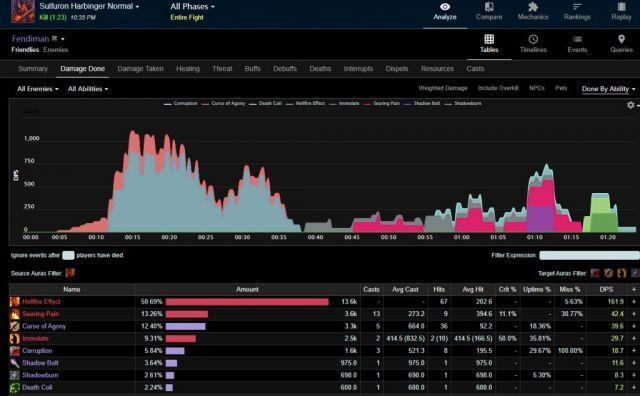Click first Target Auras Filter icon
The width and height of the screenshot is (640, 396).
[595, 273]
